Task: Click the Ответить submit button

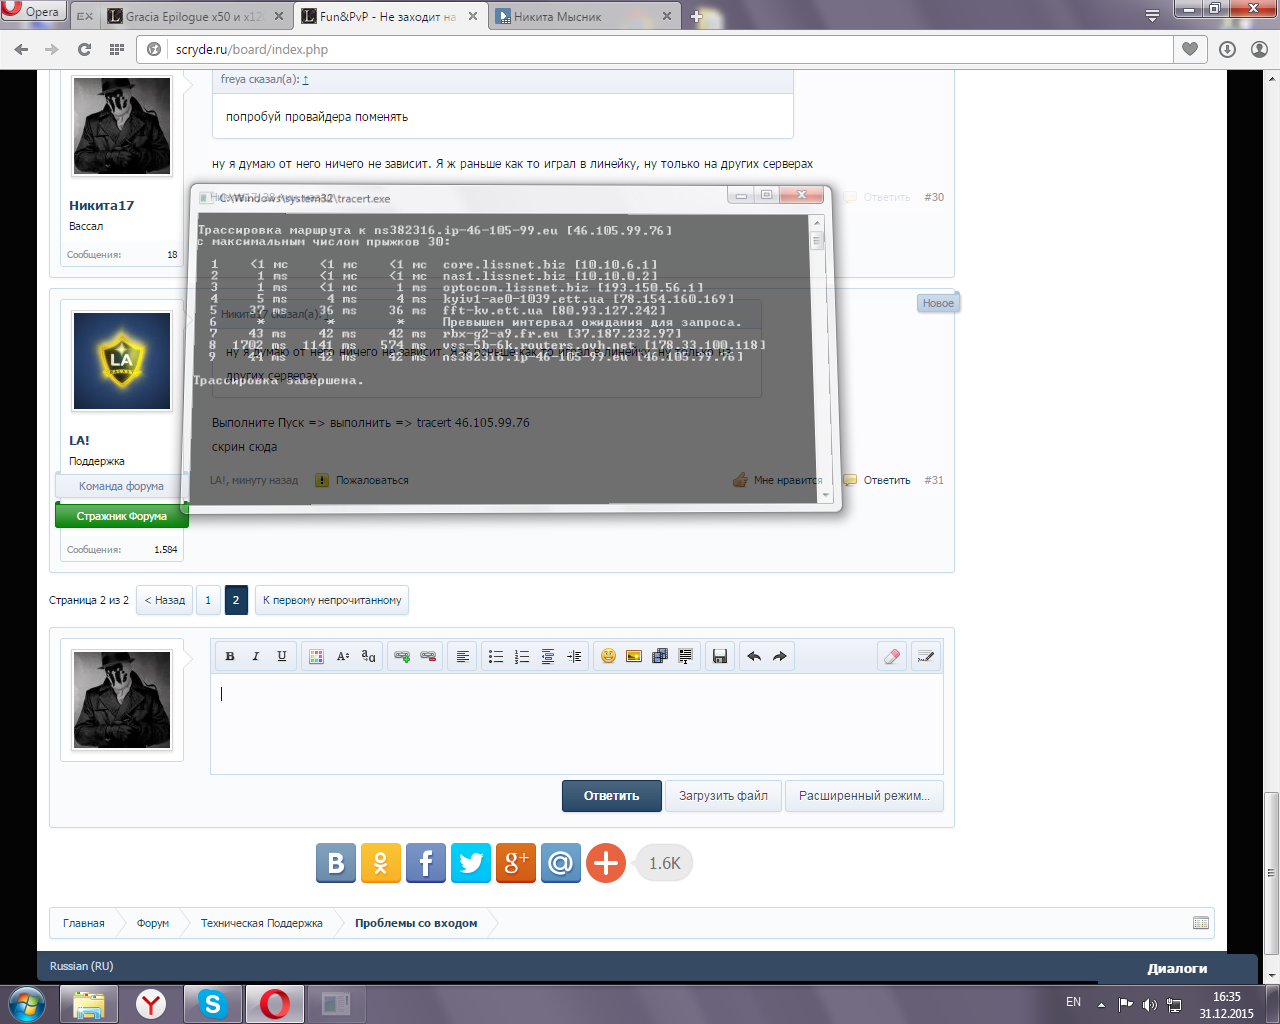Action: click(x=611, y=796)
